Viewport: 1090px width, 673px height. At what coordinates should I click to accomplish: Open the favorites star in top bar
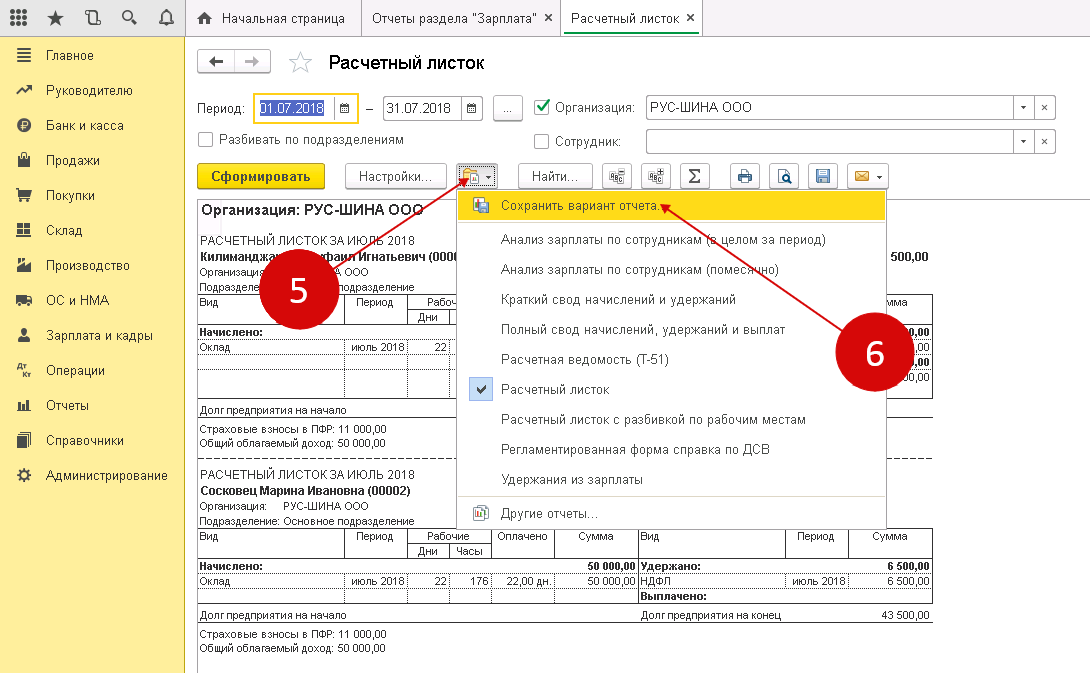click(55, 18)
